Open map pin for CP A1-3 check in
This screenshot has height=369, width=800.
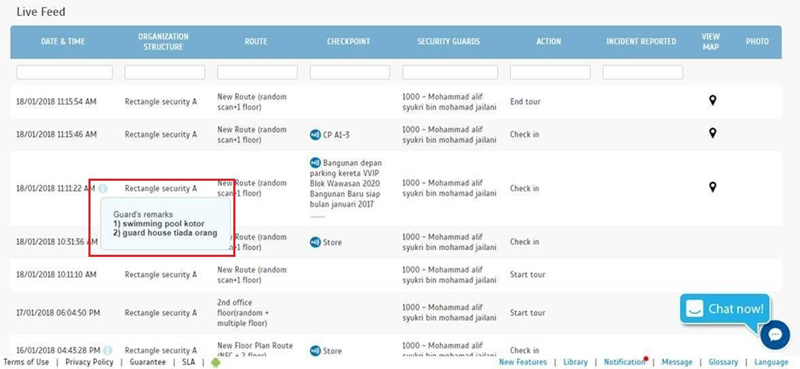(x=712, y=133)
